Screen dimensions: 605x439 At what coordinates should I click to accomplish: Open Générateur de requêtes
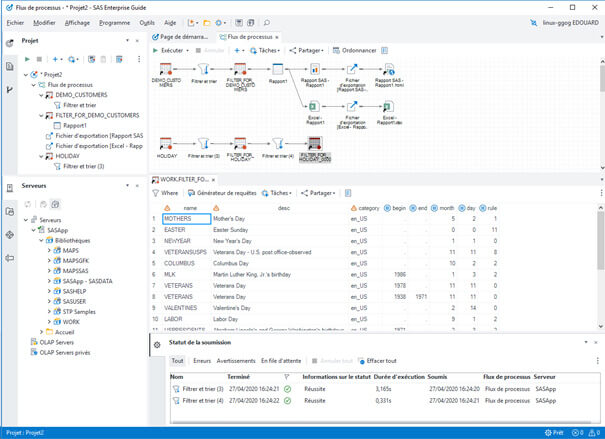click(222, 193)
